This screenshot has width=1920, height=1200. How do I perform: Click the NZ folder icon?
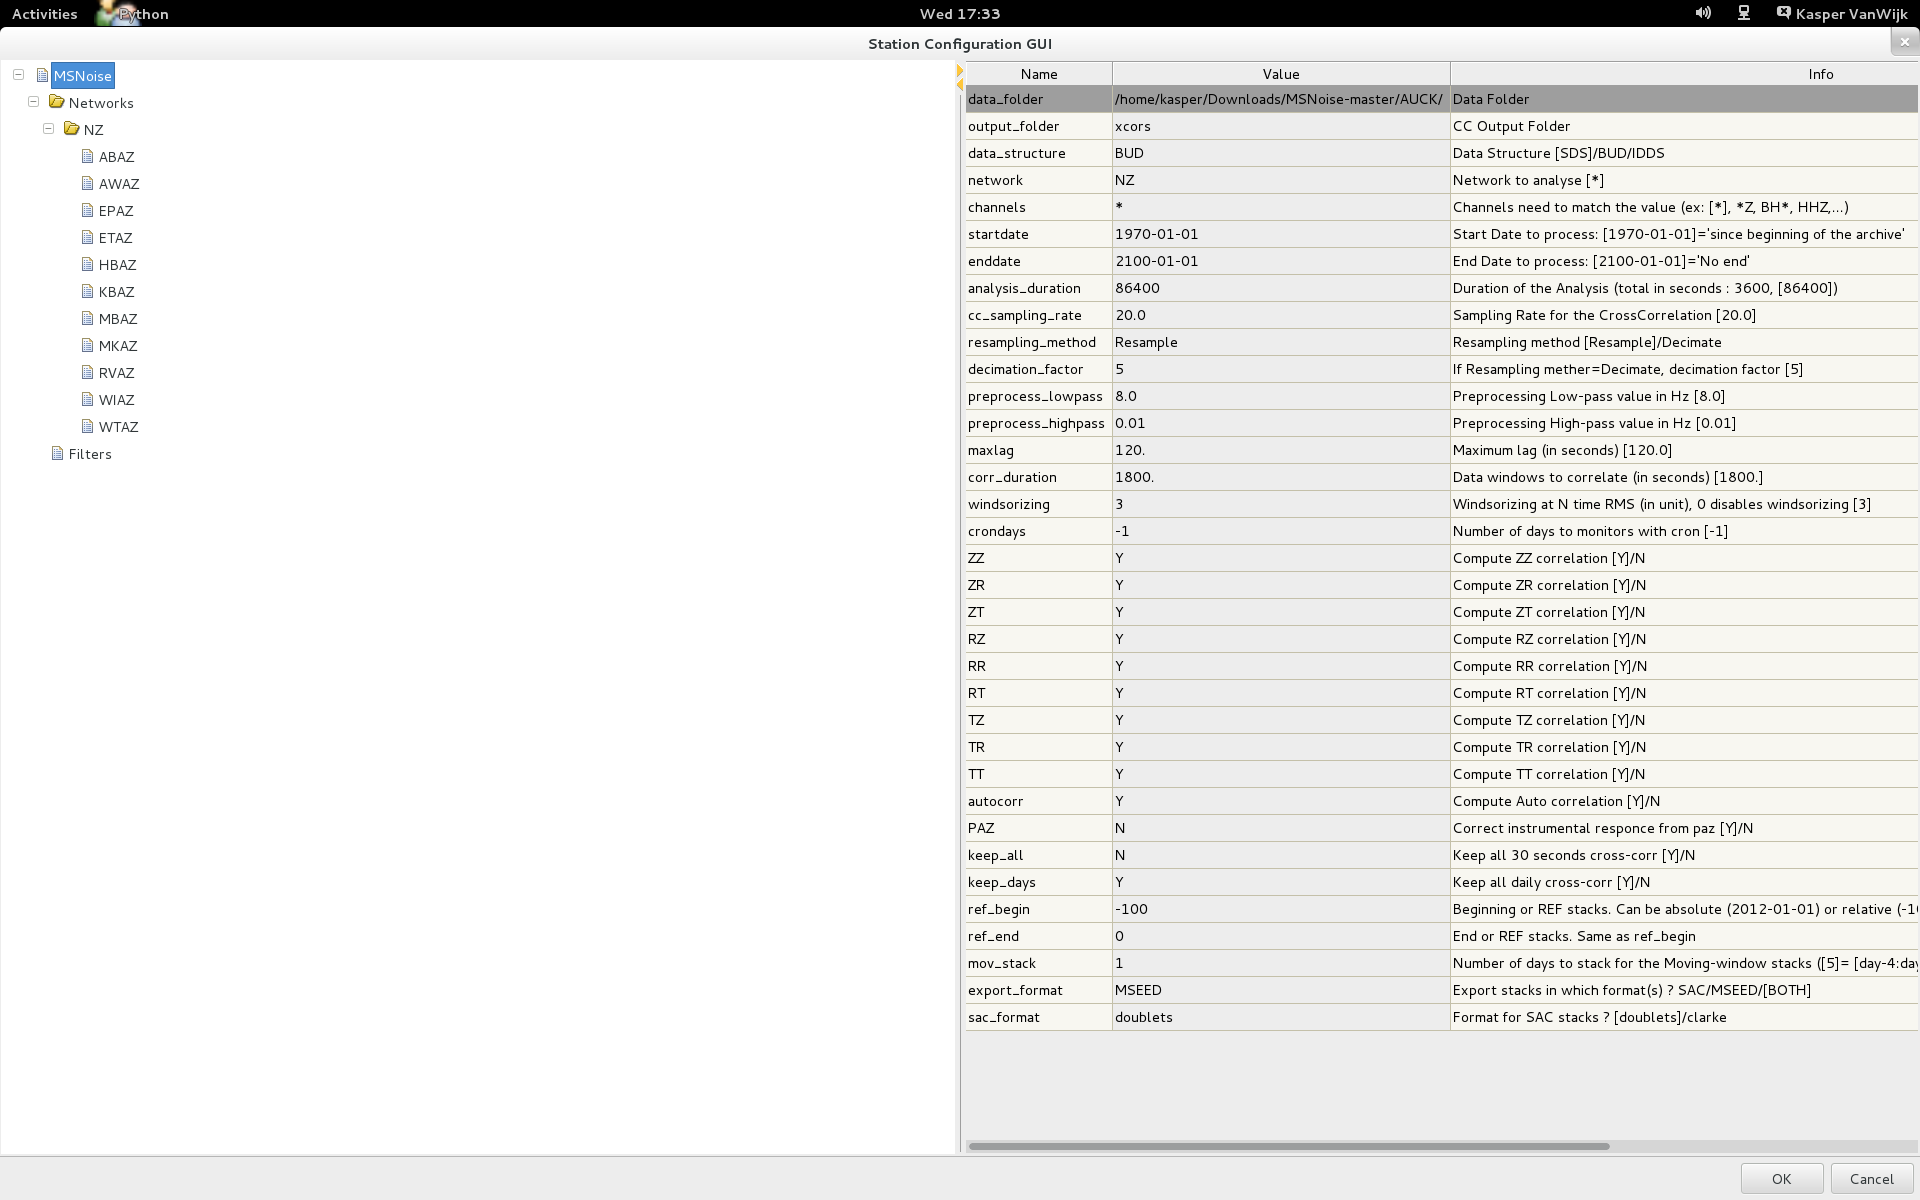tap(72, 129)
